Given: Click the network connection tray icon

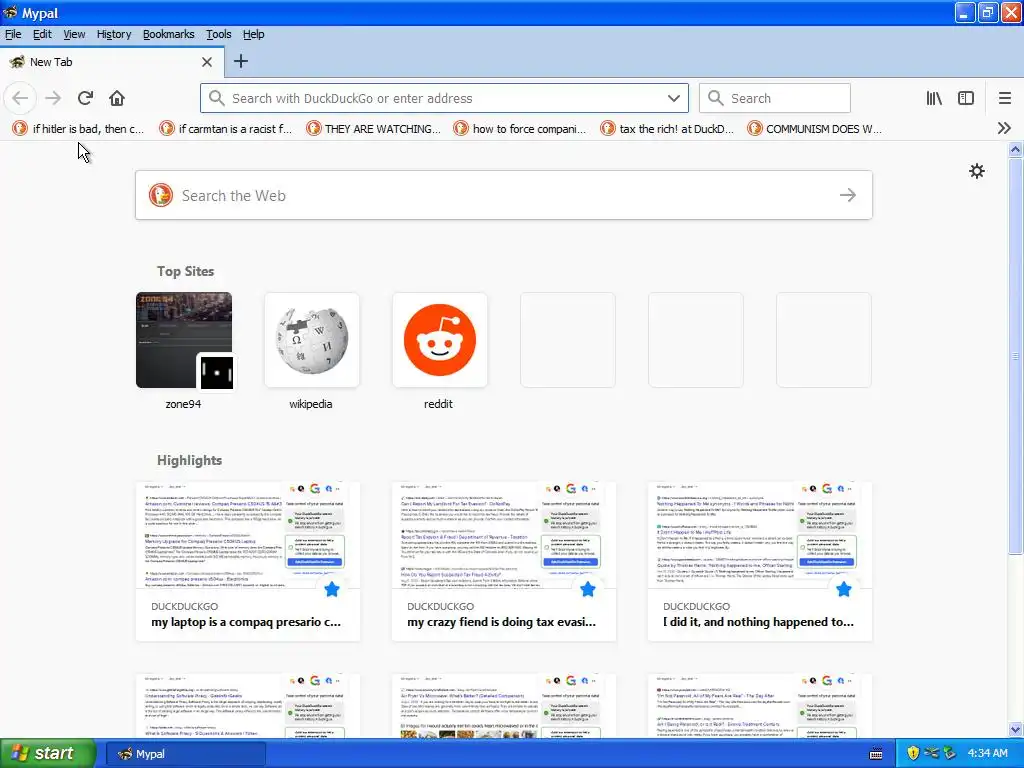Looking at the screenshot, I should (x=932, y=754).
